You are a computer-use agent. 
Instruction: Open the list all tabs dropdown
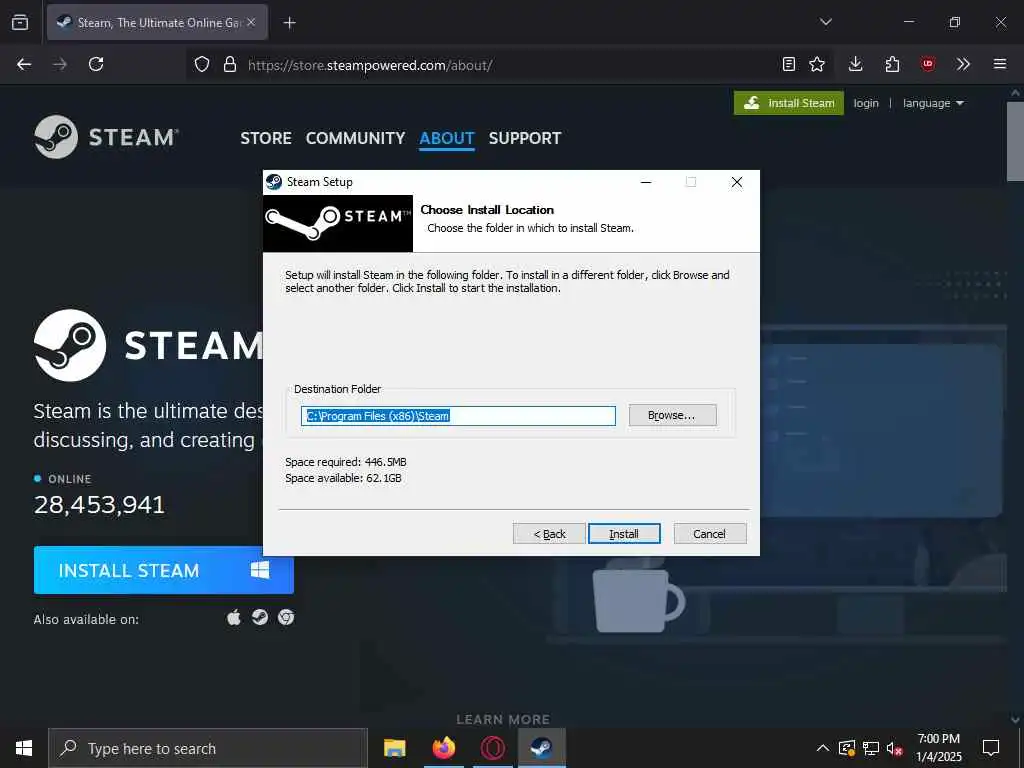tap(826, 22)
